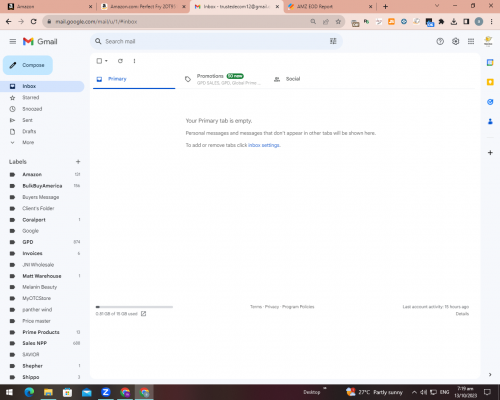Open the Starred folder
Viewport: 500px width, 400px height.
click(30, 97)
